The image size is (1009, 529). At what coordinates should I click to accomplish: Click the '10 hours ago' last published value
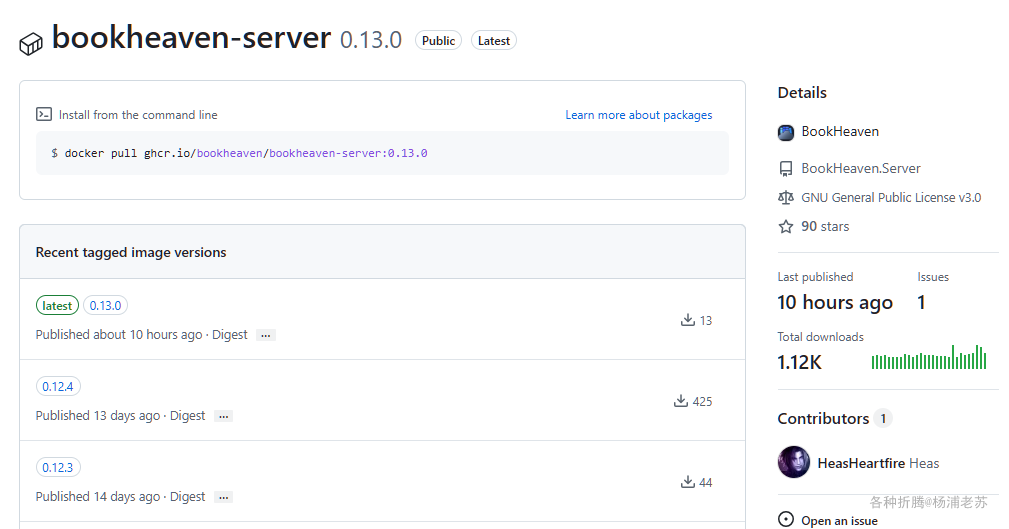point(835,302)
